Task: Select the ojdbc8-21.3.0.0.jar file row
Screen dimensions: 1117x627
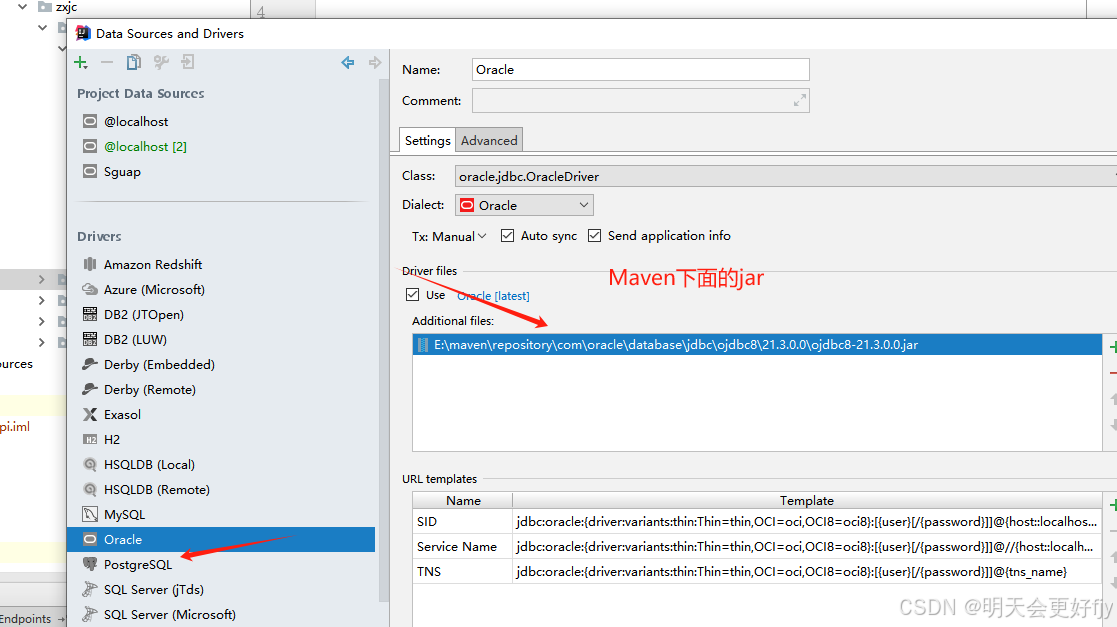Action: (757, 345)
